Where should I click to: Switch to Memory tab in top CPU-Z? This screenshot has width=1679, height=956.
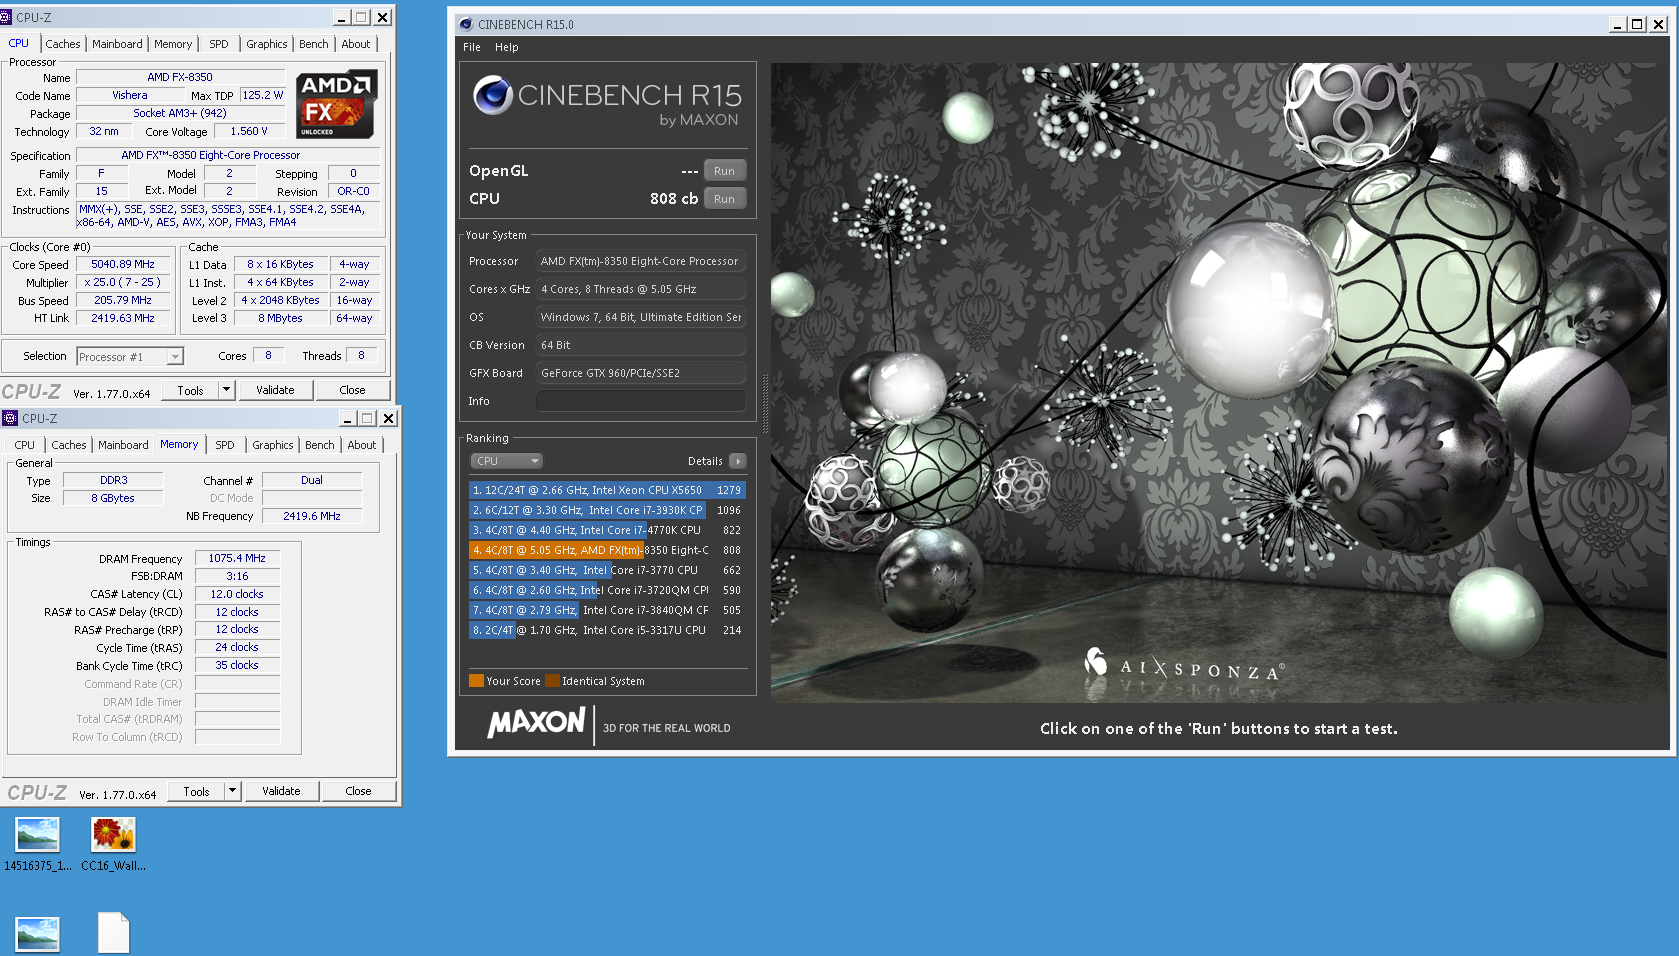click(173, 44)
